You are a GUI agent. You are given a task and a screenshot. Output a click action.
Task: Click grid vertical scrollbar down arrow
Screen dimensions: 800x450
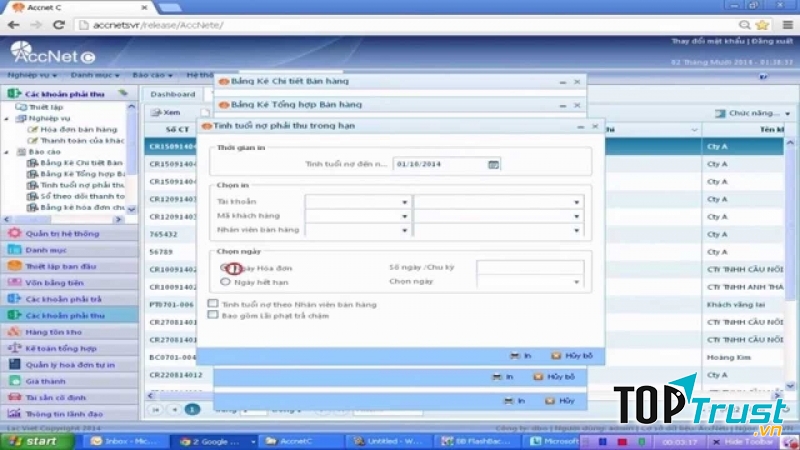pos(789,386)
